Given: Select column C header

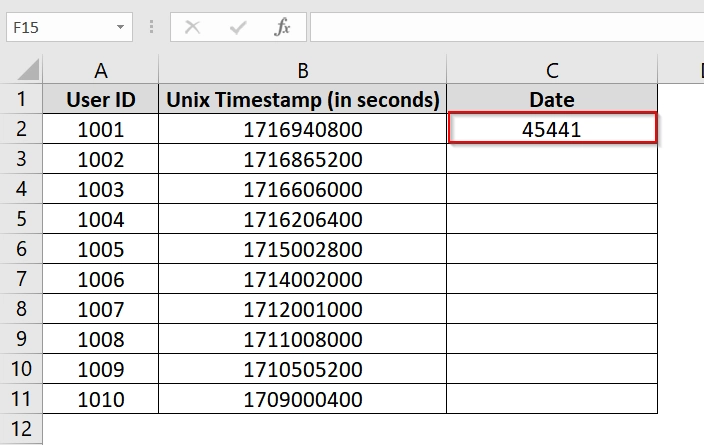Looking at the screenshot, I should click(552, 70).
